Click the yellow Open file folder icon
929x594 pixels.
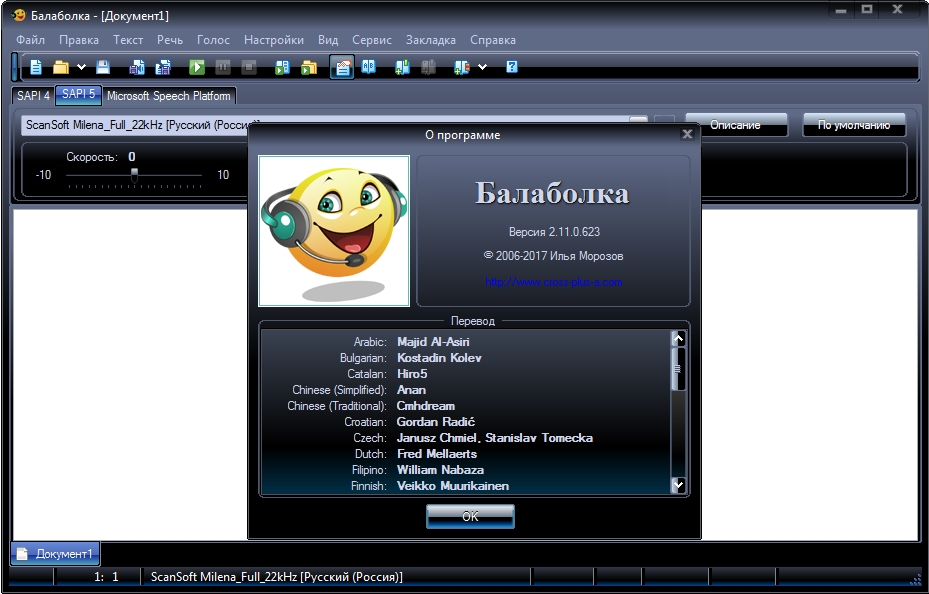pyautogui.click(x=61, y=67)
